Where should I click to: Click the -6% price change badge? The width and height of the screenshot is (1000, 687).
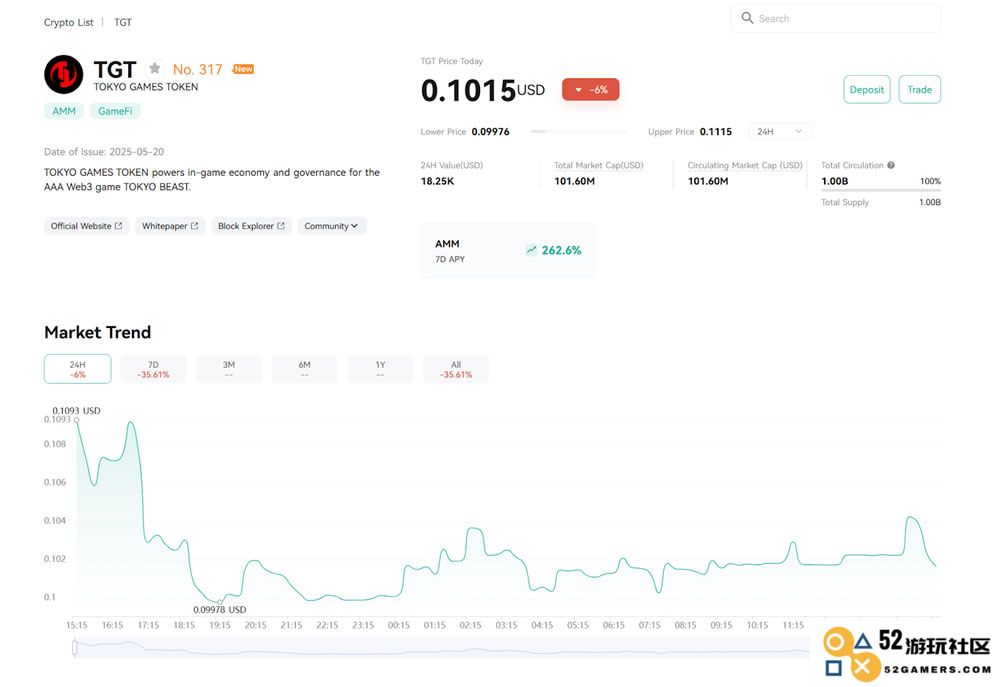tap(591, 90)
